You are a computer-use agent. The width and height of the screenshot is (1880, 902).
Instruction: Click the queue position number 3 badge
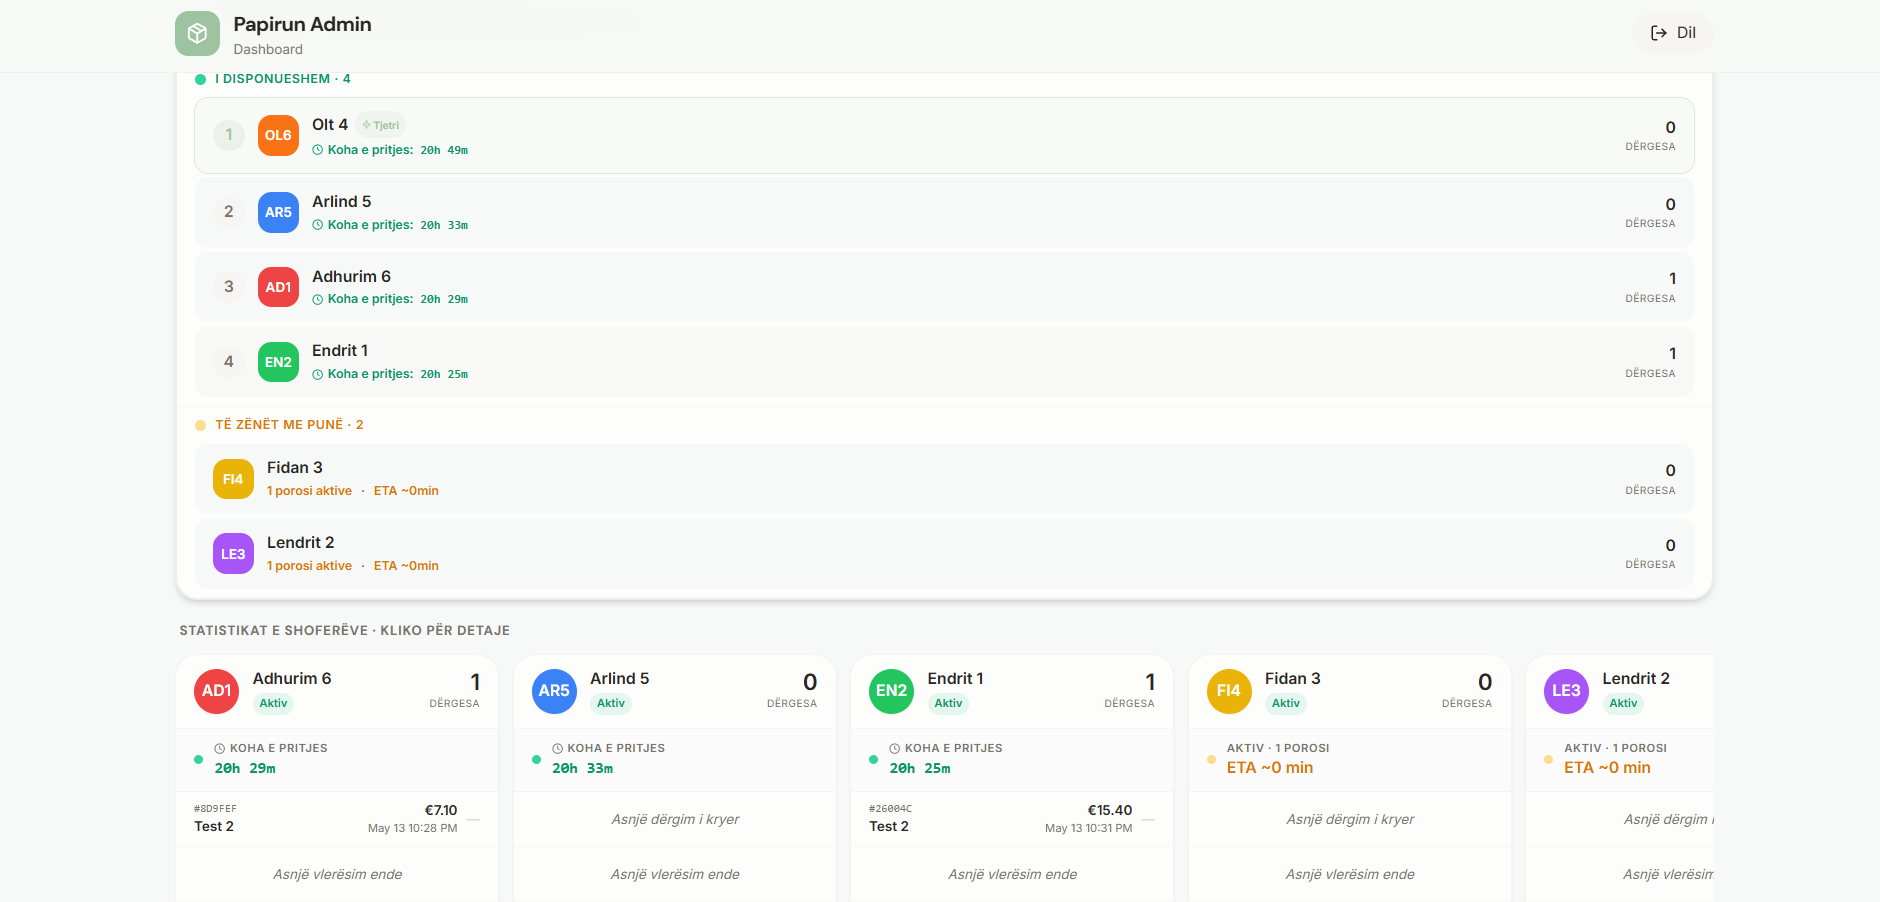click(229, 287)
